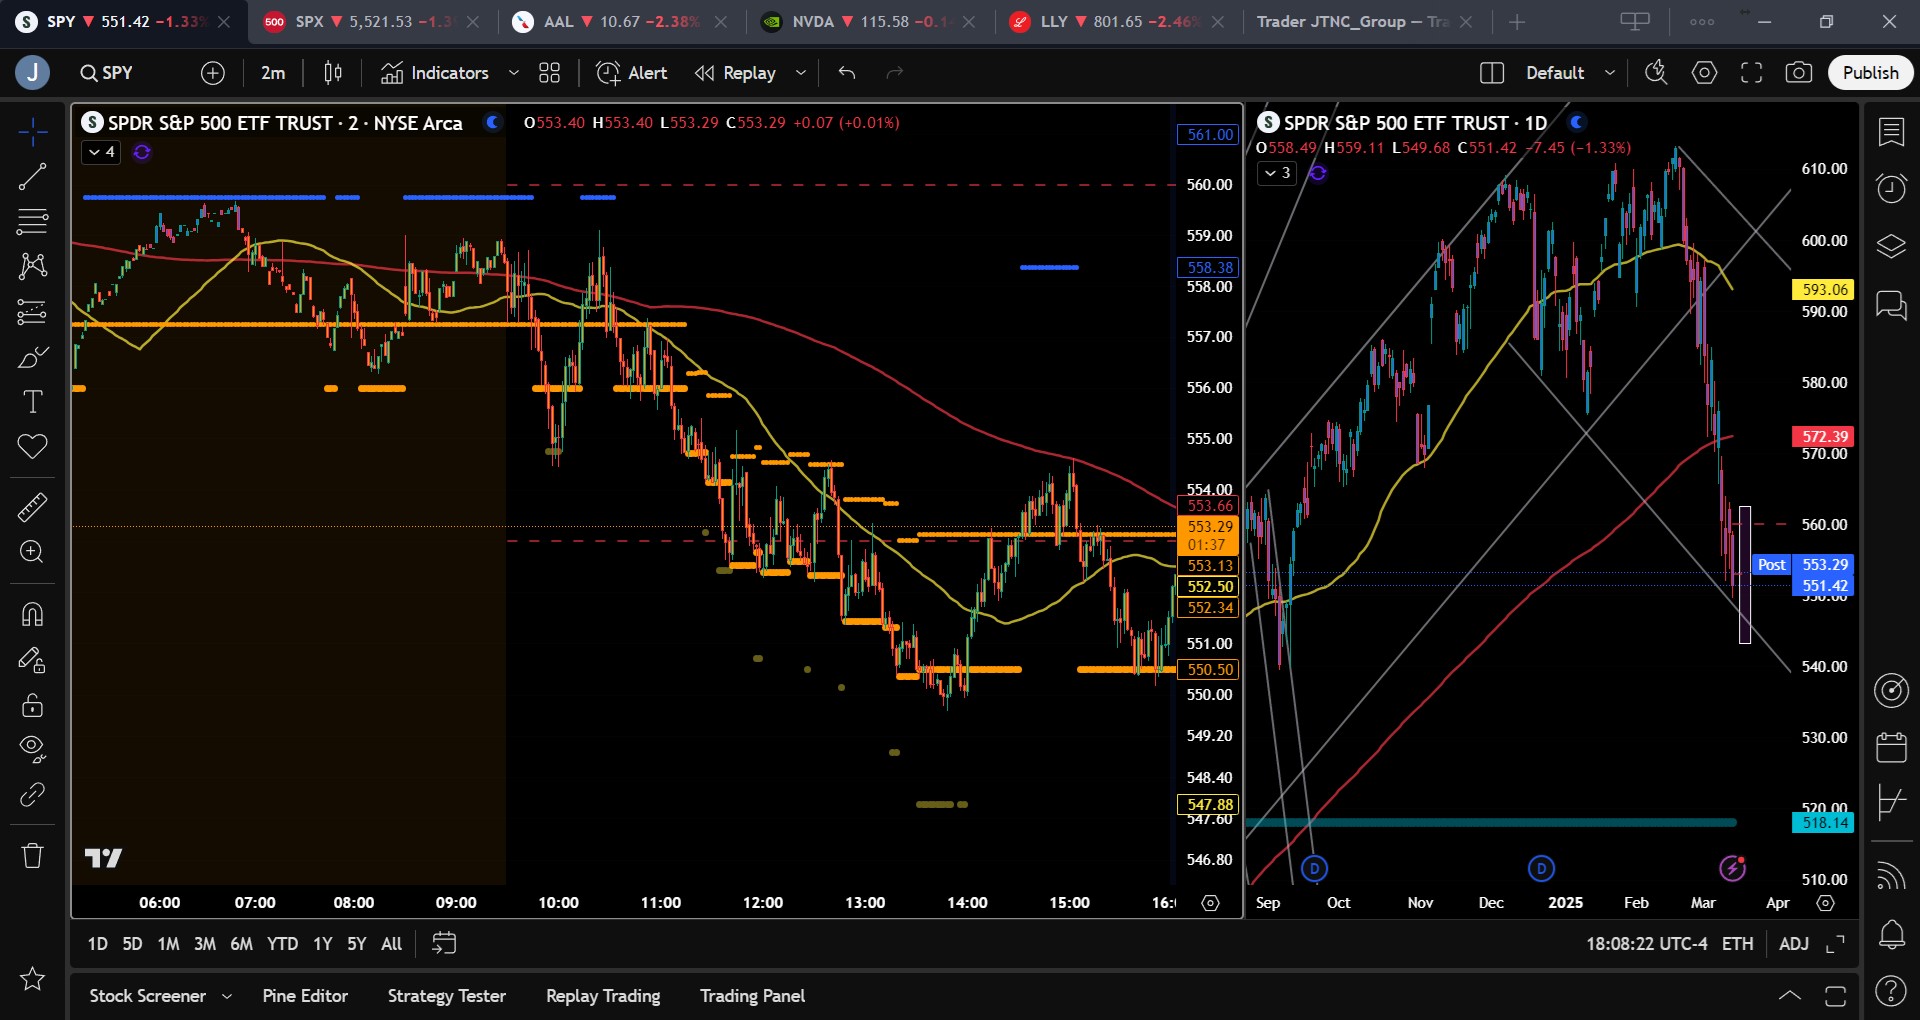Collapse the 1D chart indicator legend
Screen dimensions: 1920x1020
pyautogui.click(x=1277, y=173)
